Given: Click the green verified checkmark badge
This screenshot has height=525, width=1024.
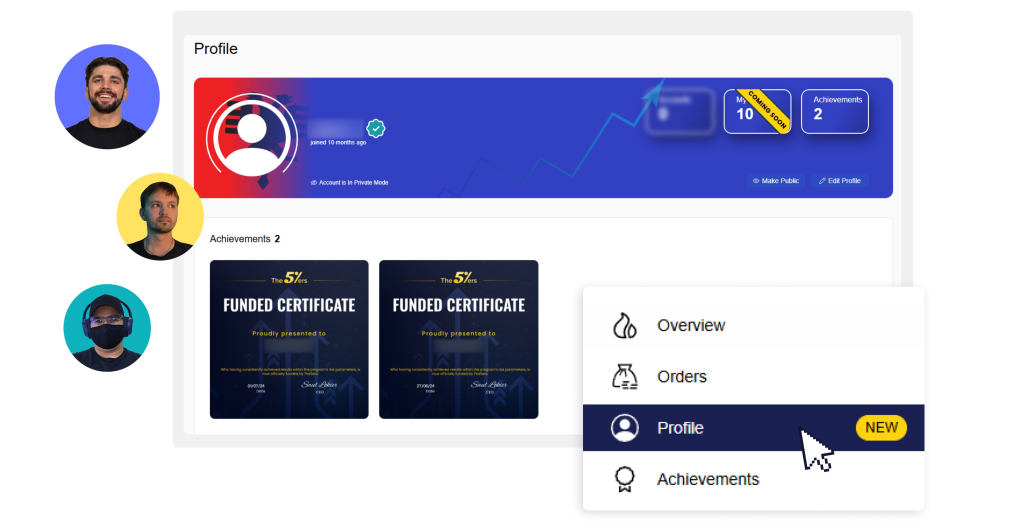Looking at the screenshot, I should pyautogui.click(x=376, y=129).
